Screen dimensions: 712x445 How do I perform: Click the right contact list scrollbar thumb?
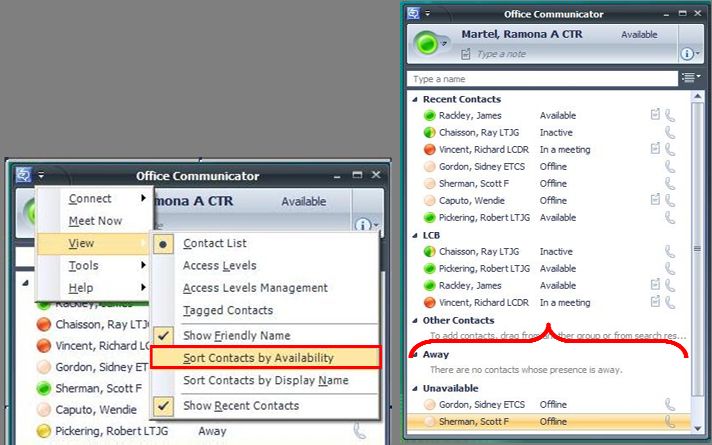click(697, 248)
